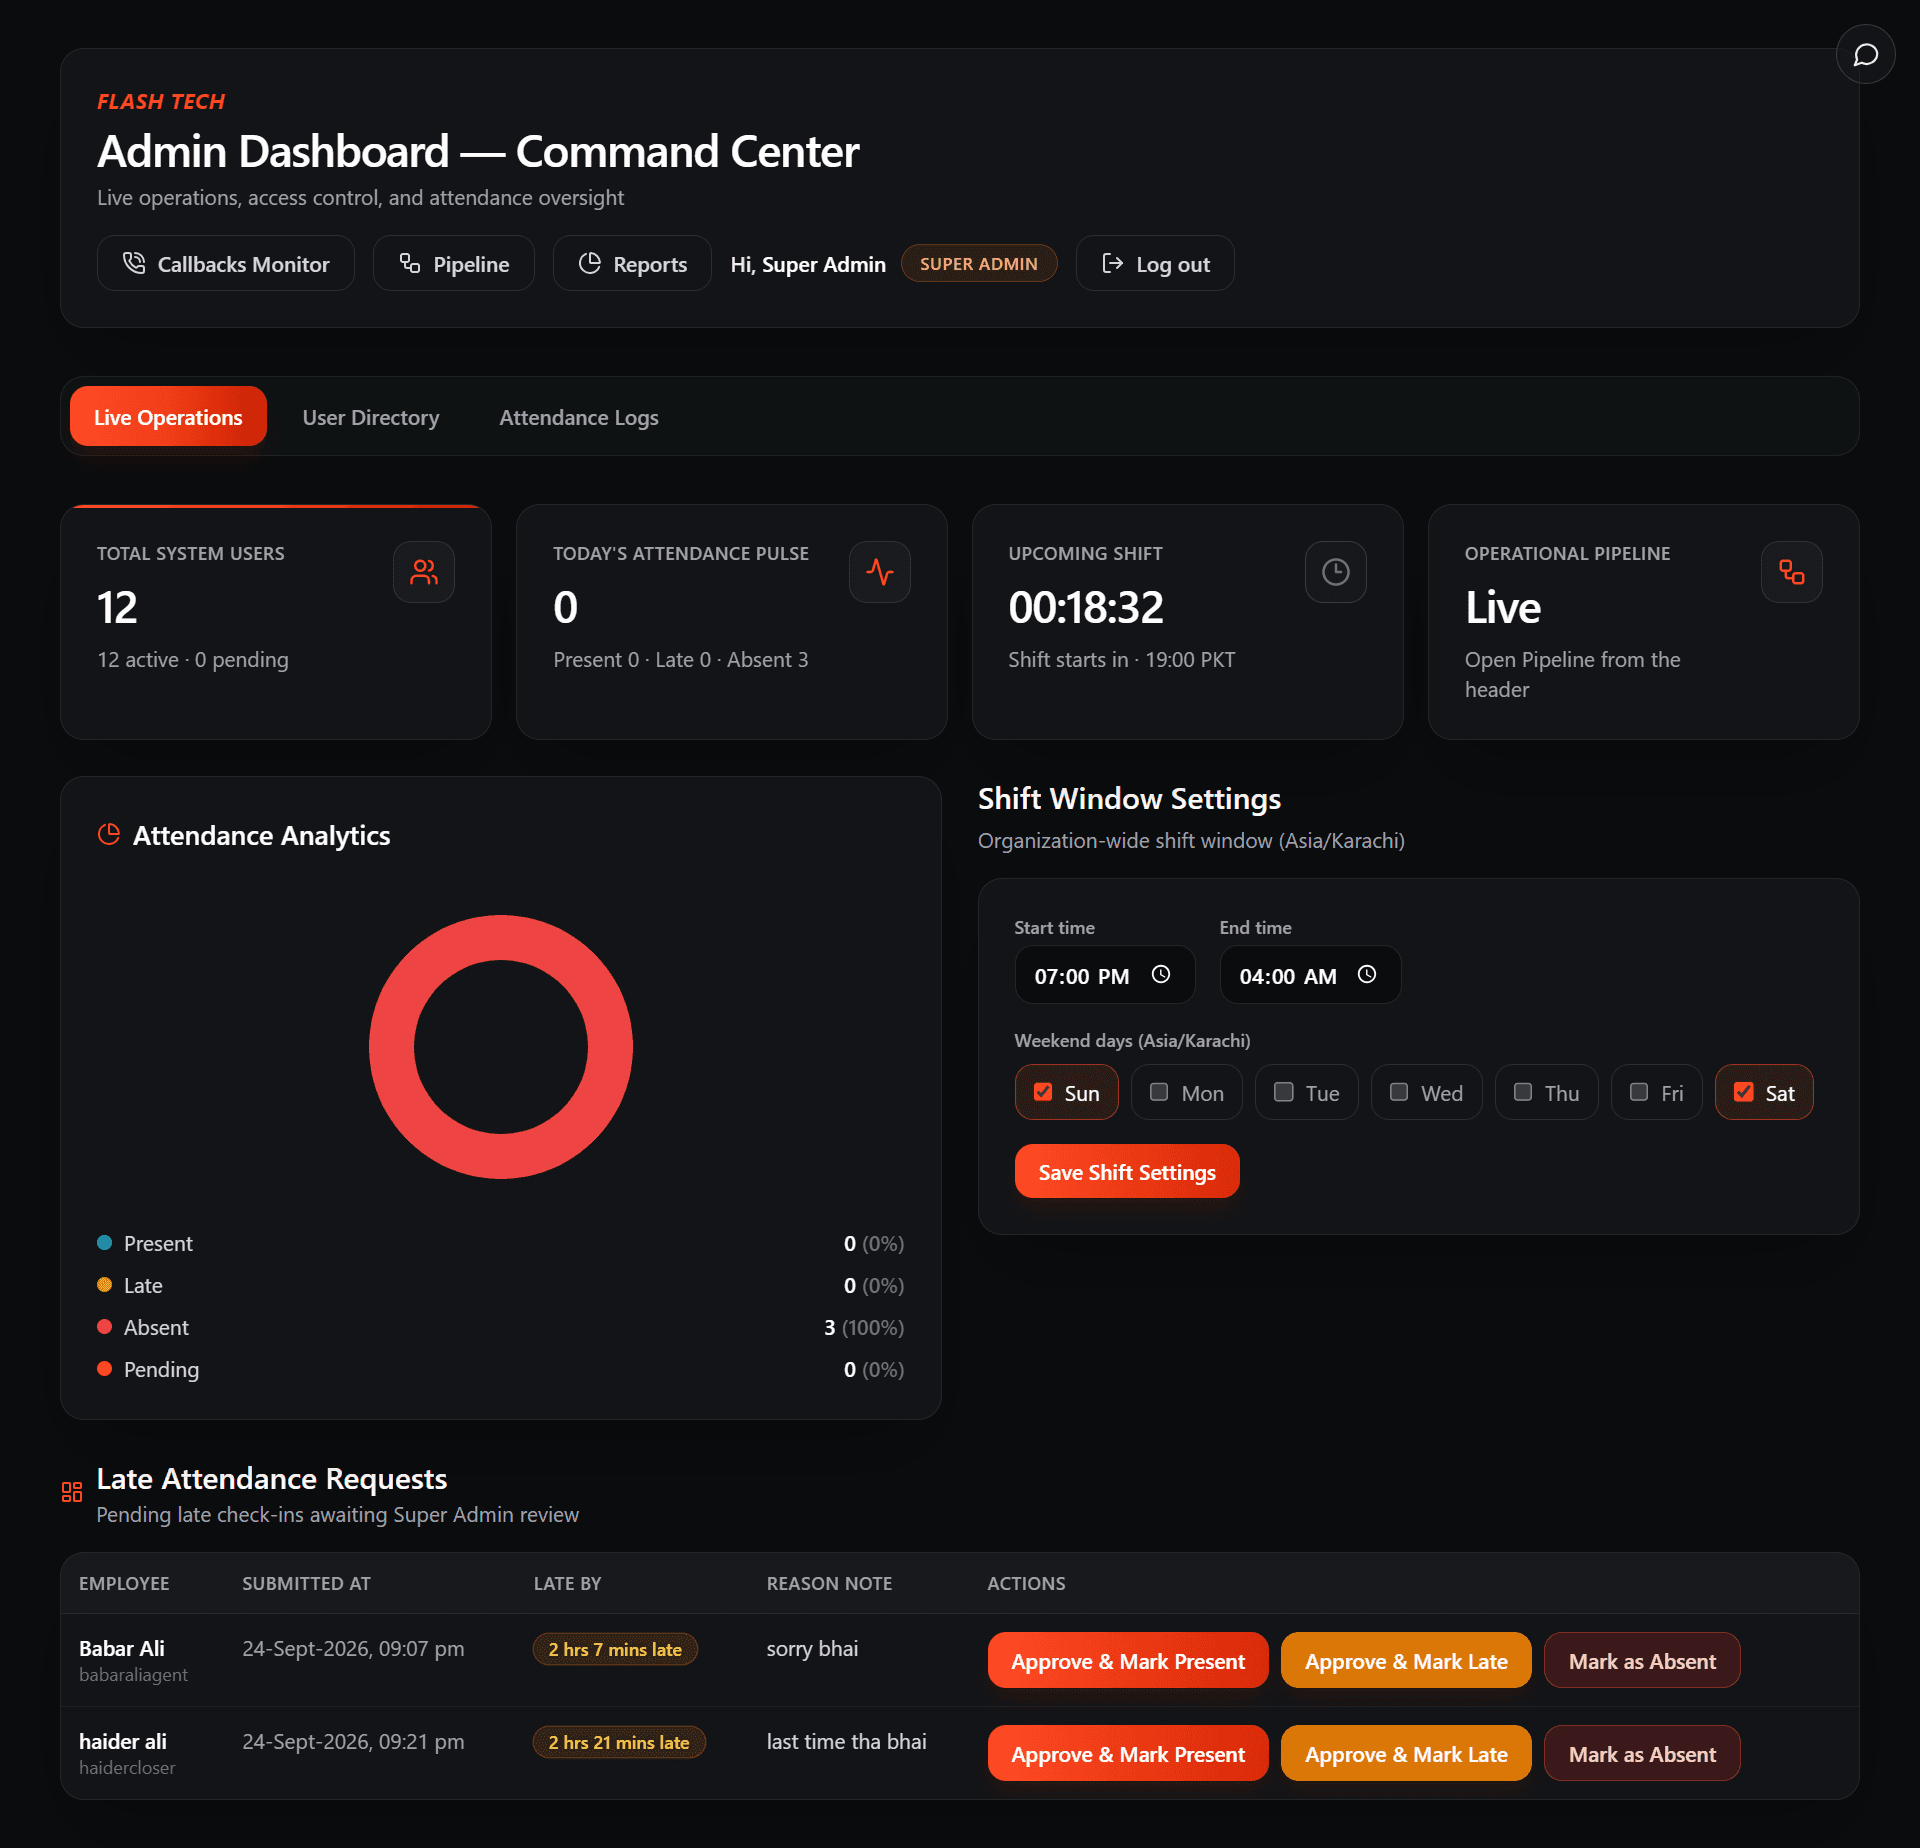Open the Start time clock picker icon
The height and width of the screenshot is (1848, 1920).
[x=1161, y=974]
